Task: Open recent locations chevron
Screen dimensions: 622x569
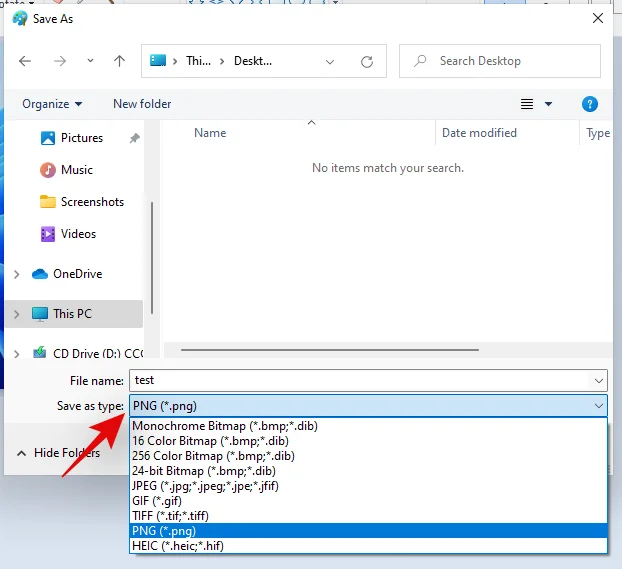Action: click(x=90, y=61)
